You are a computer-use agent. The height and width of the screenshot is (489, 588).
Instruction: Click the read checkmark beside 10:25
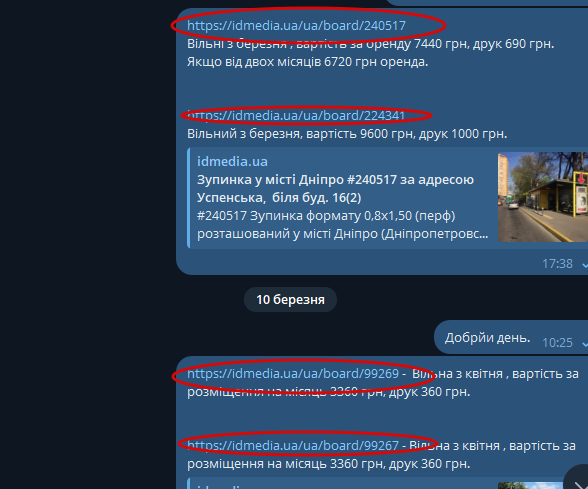(x=585, y=344)
